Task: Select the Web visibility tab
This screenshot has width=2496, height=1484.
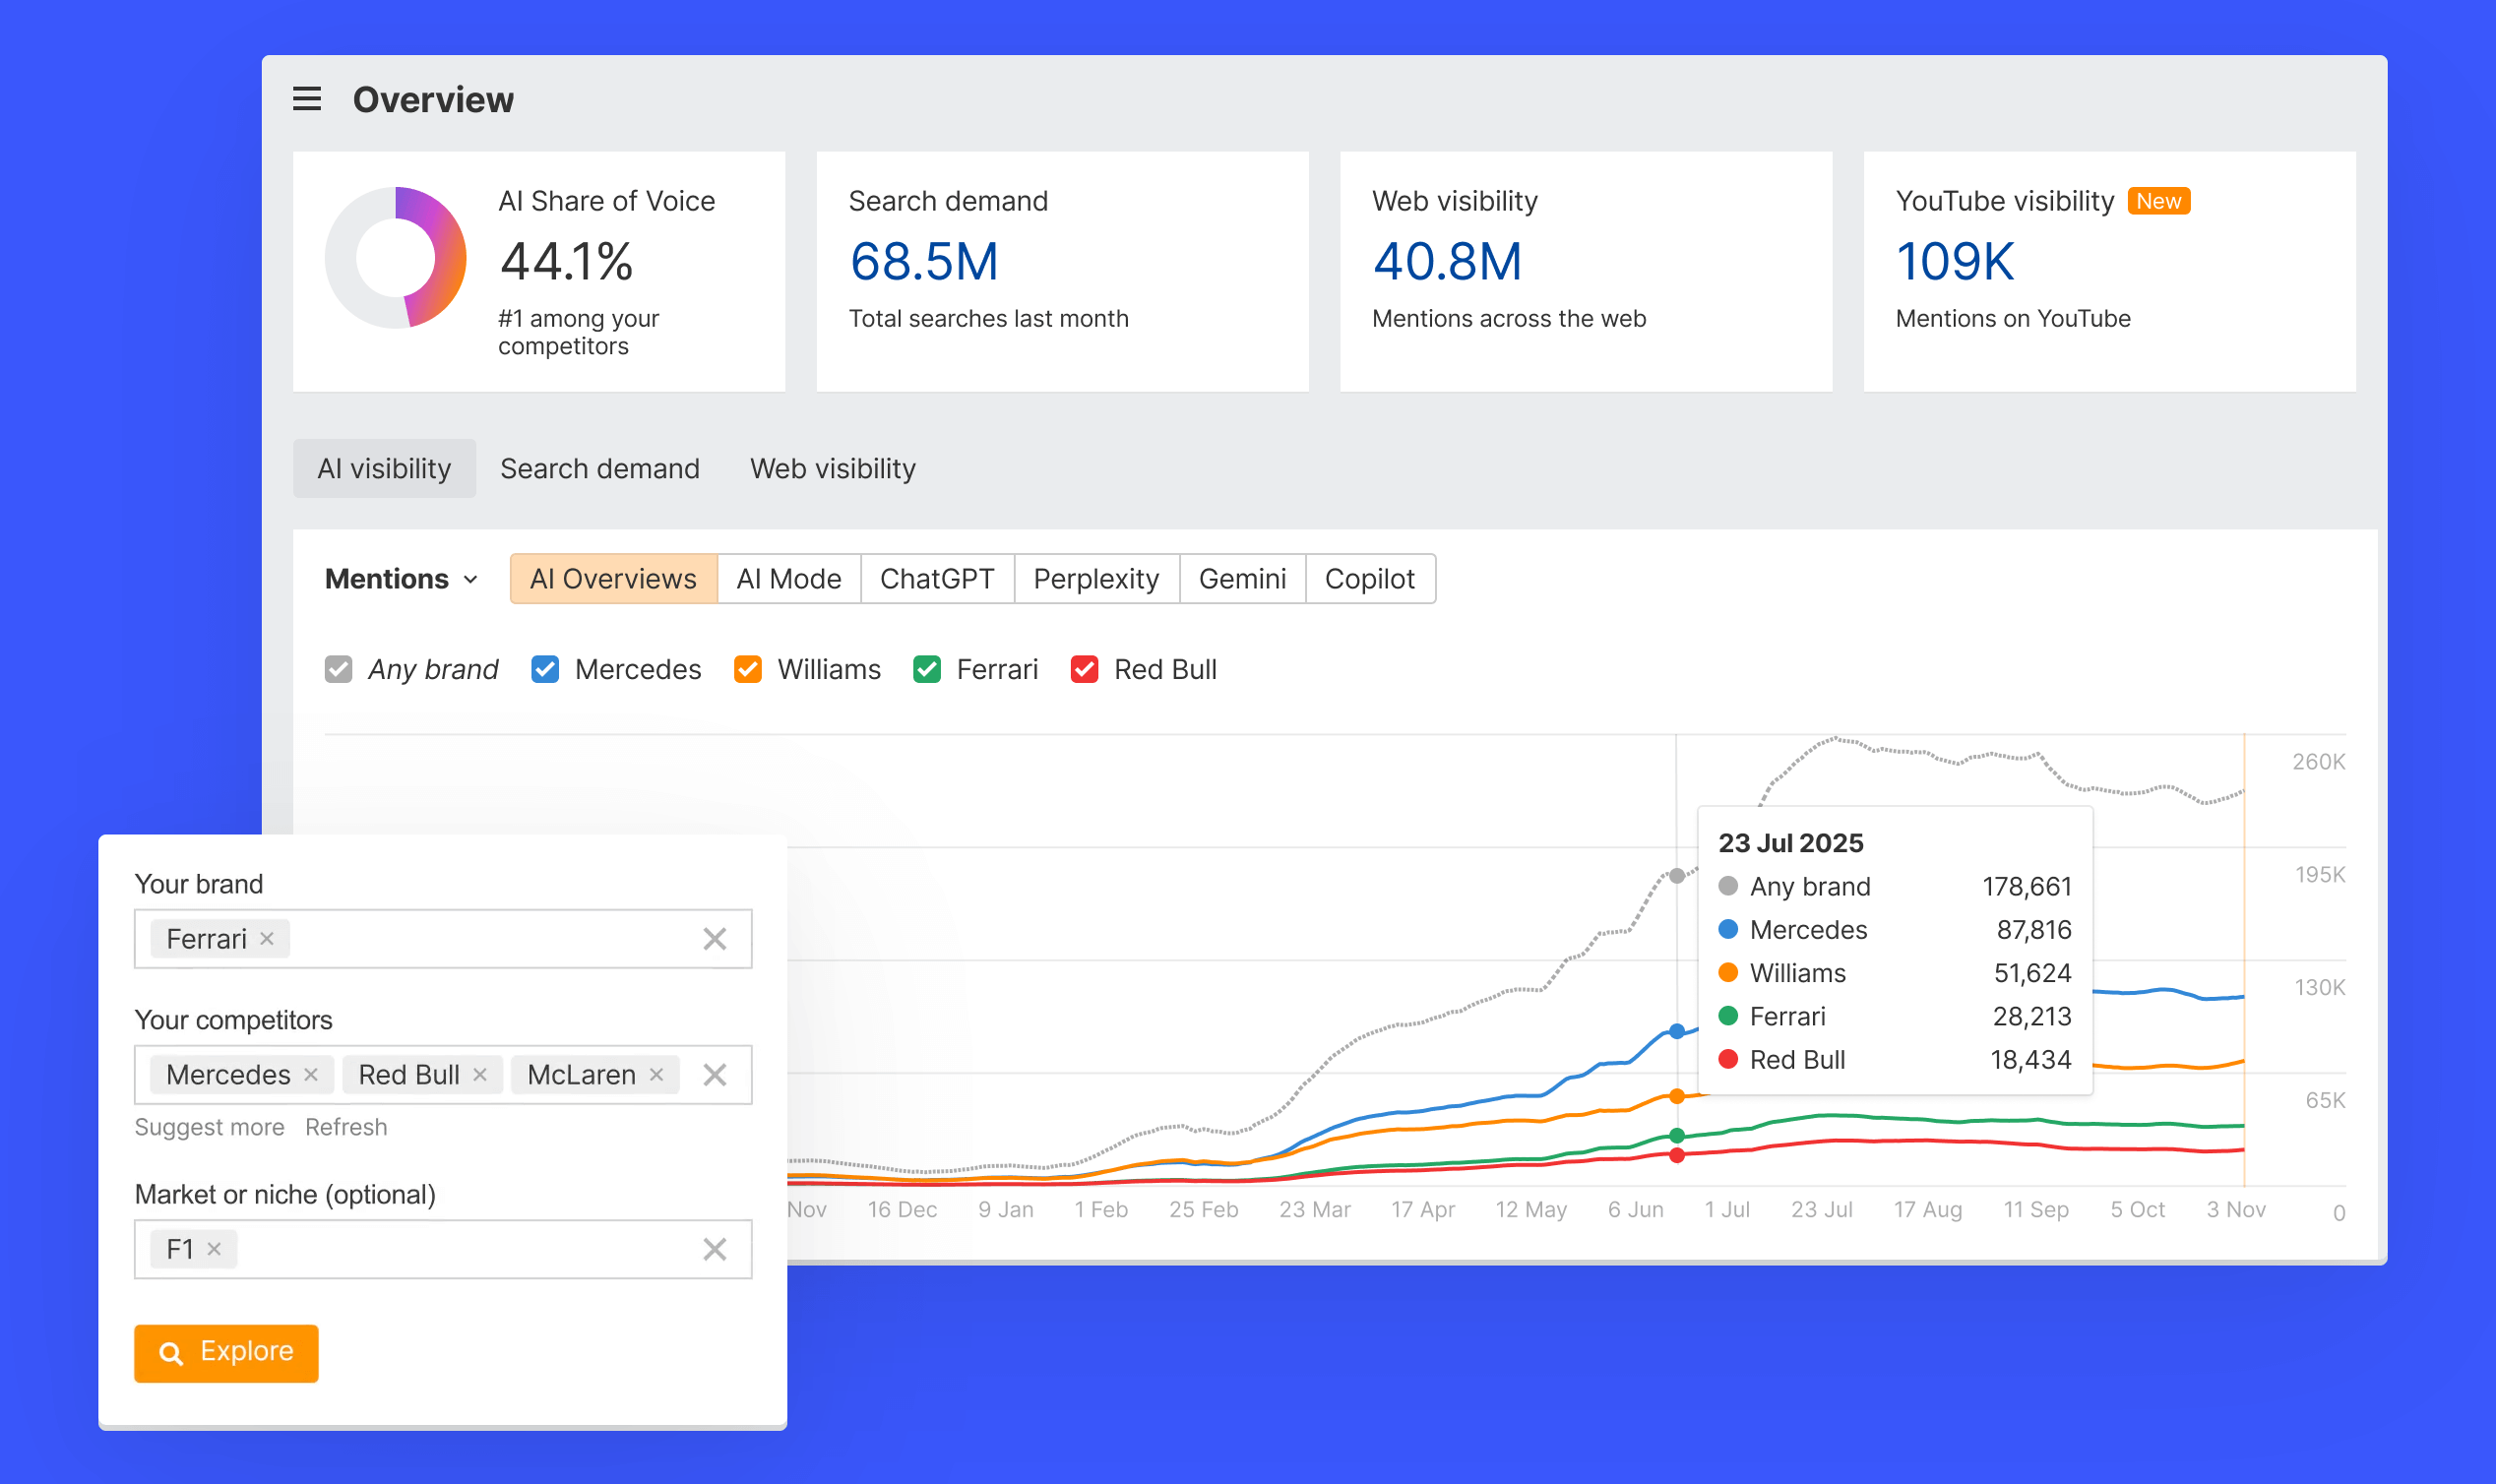Action: click(832, 468)
